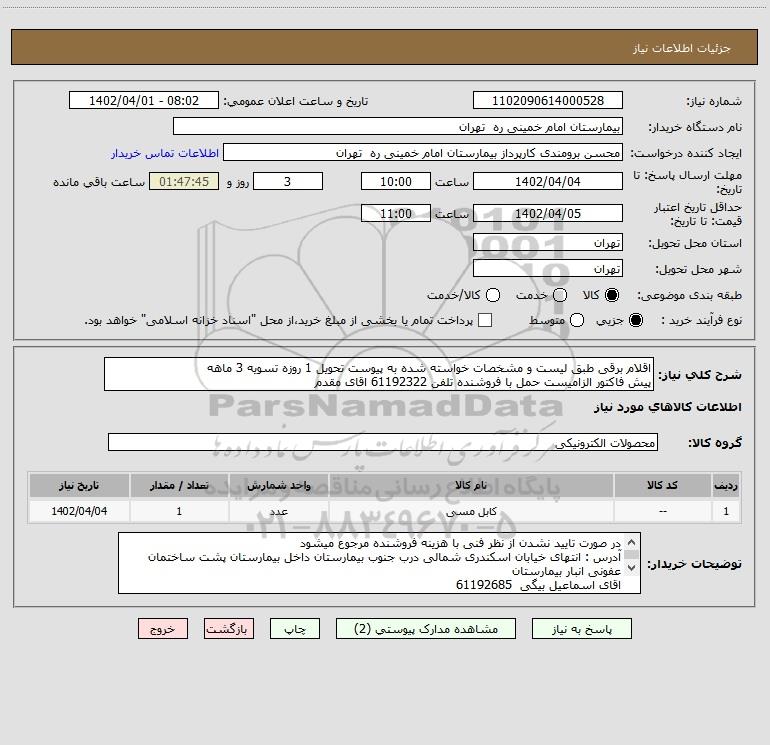Click the buyer notes text area
This screenshot has height=745, width=770.
coord(379,563)
